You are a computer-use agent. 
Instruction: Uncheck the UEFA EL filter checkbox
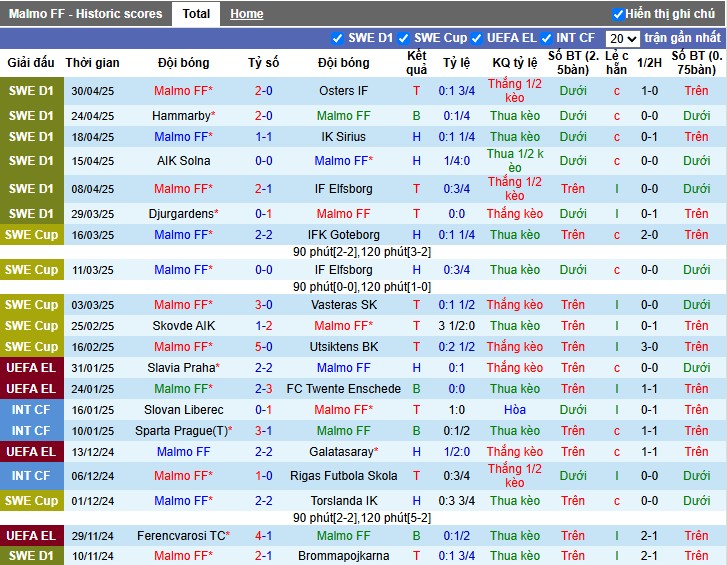pyautogui.click(x=476, y=38)
